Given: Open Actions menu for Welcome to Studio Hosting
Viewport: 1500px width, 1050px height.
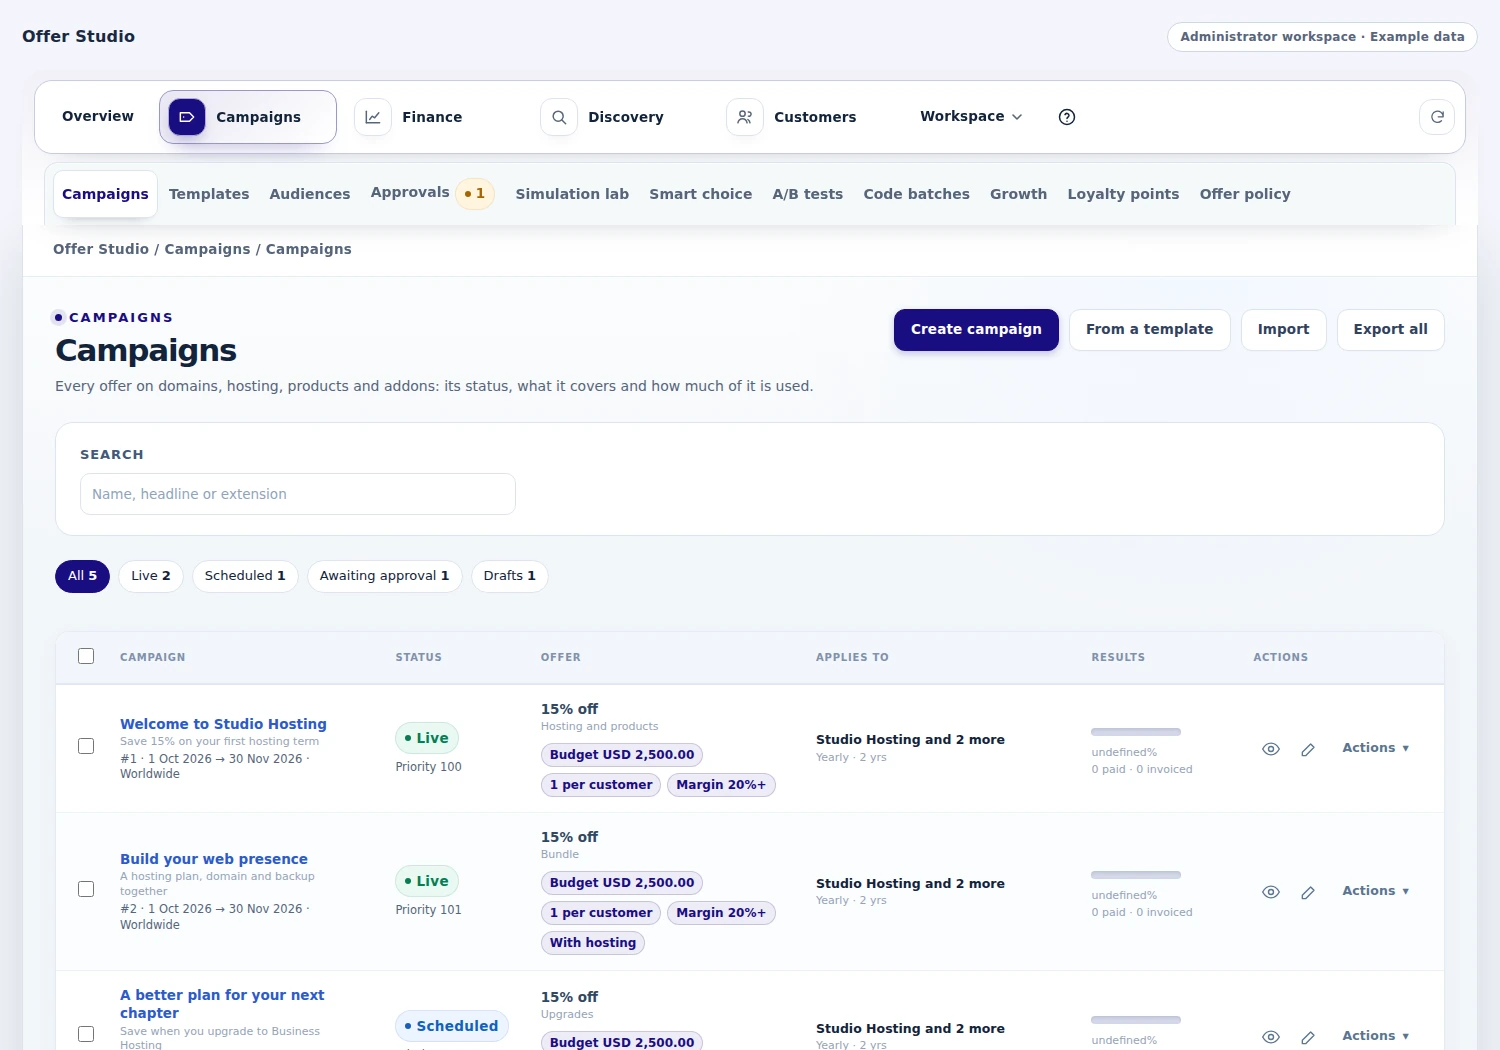Looking at the screenshot, I should coord(1376,748).
